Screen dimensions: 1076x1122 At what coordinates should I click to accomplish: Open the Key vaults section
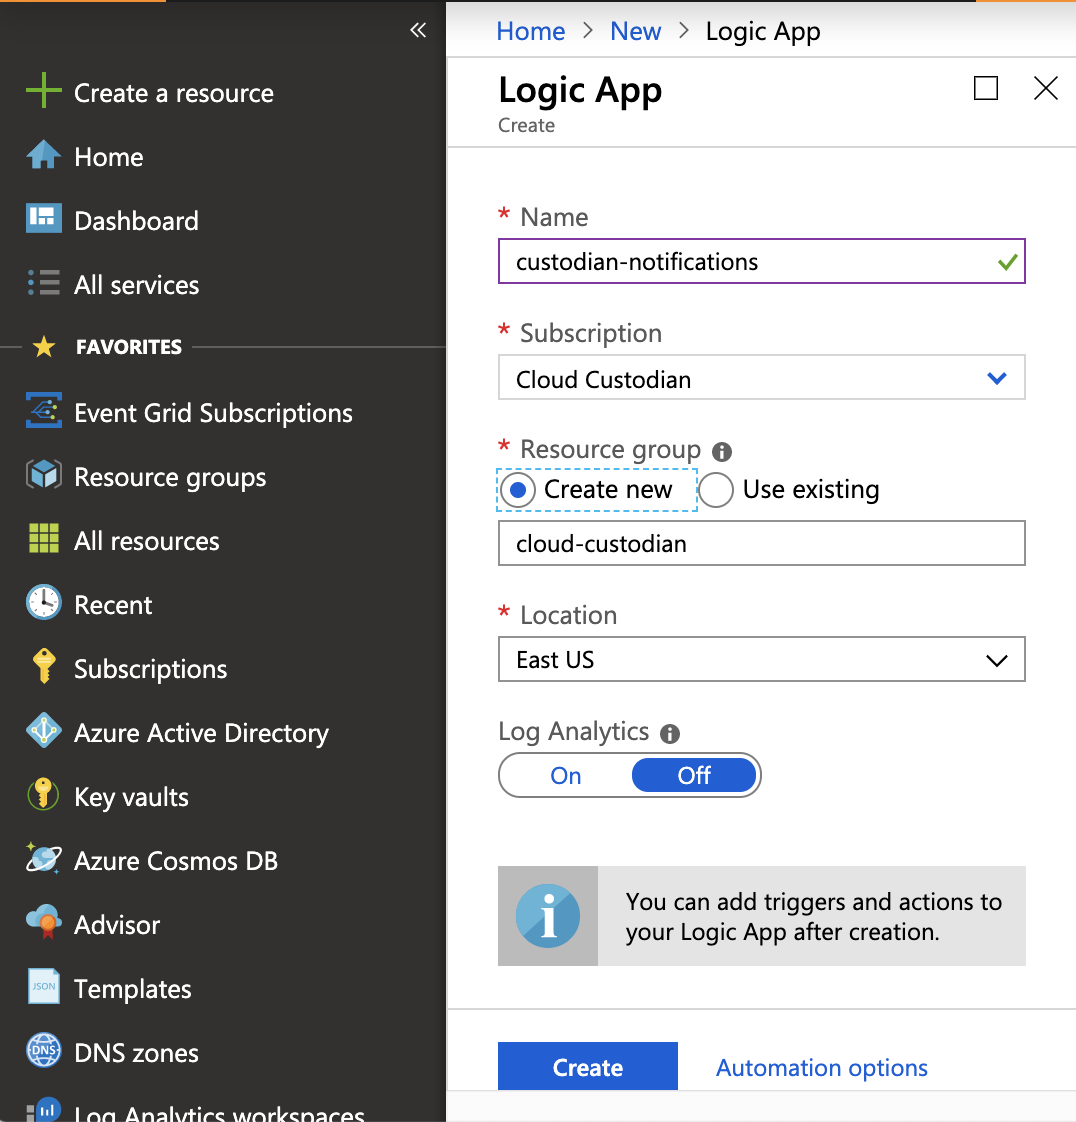coord(131,796)
